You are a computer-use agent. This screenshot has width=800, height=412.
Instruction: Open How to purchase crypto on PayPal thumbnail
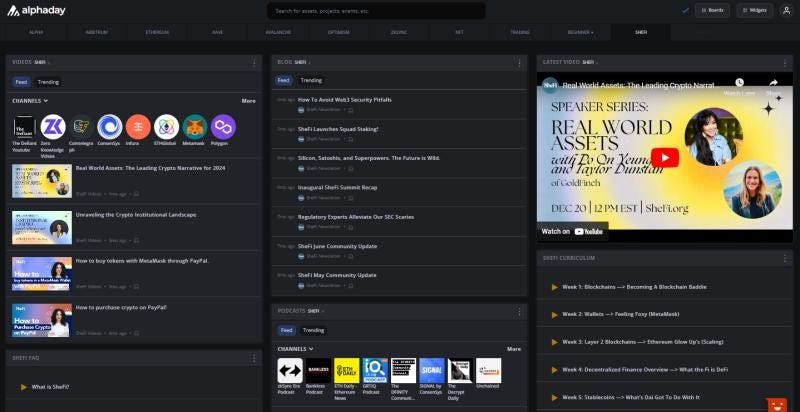point(42,321)
